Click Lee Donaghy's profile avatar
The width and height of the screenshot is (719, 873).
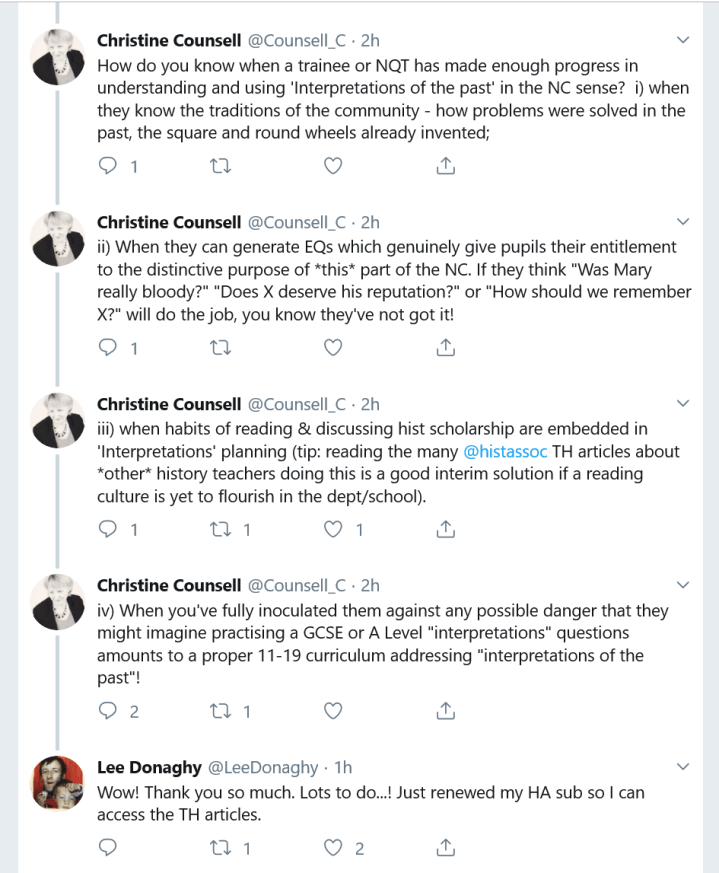58,781
